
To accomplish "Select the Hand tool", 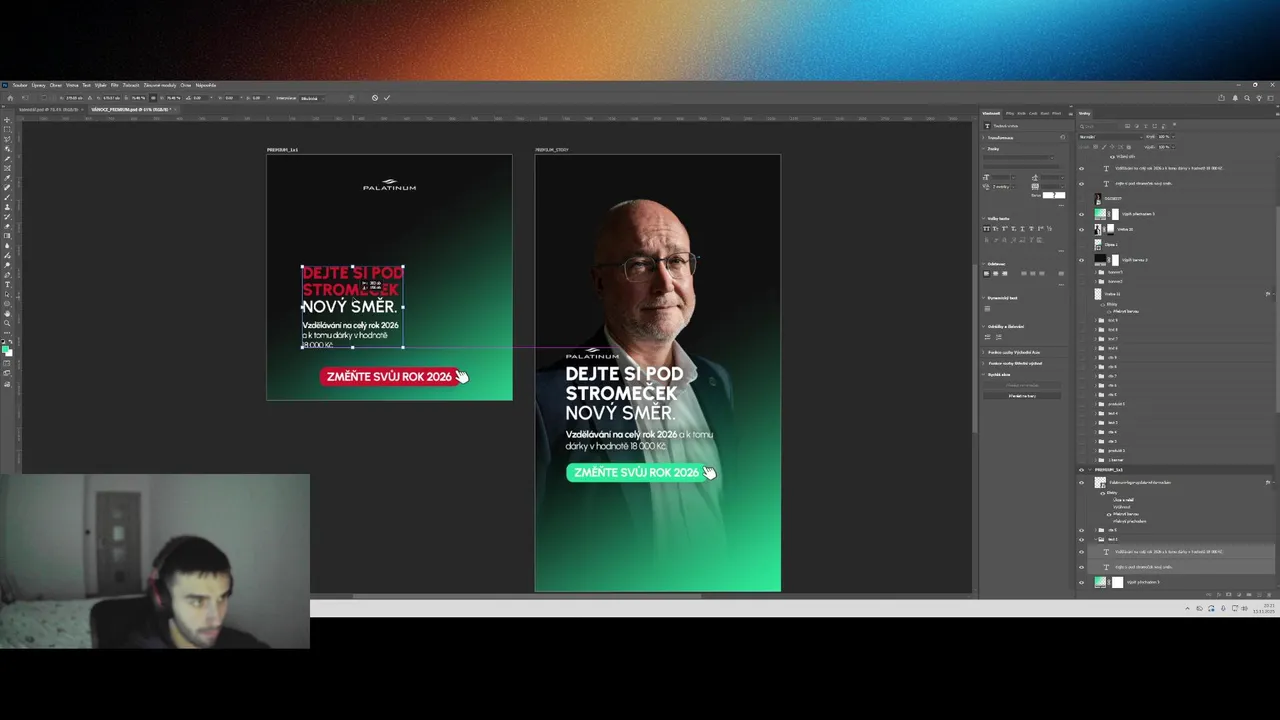I will pos(7,314).
